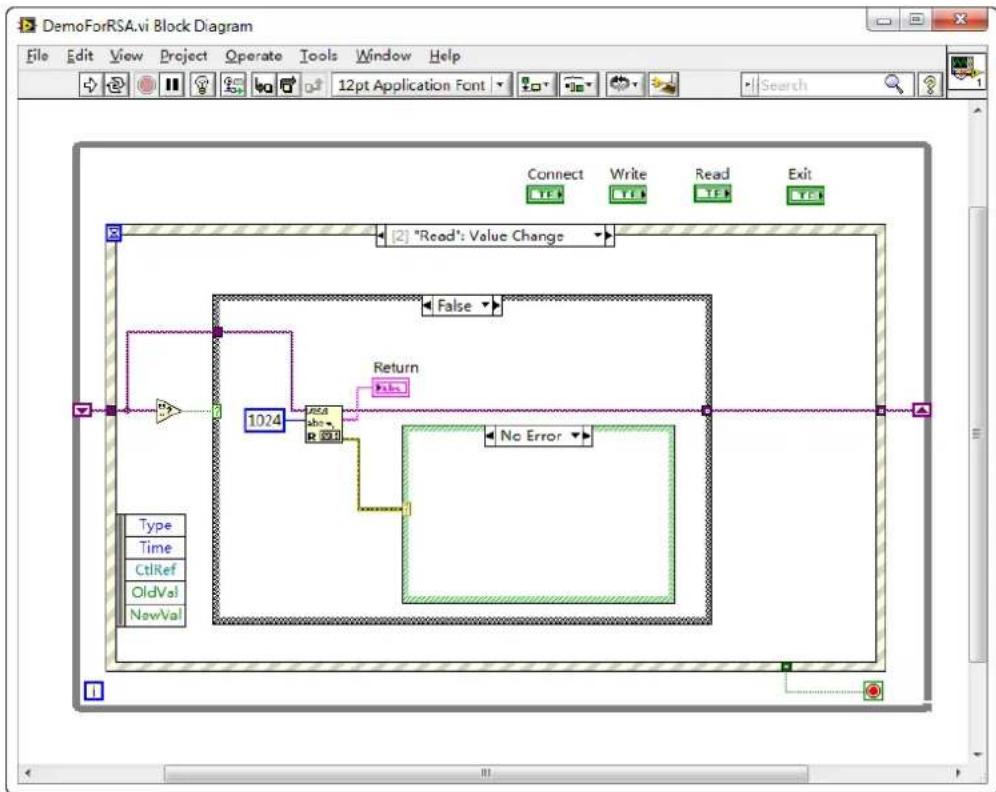Open the Help menu

tap(444, 56)
